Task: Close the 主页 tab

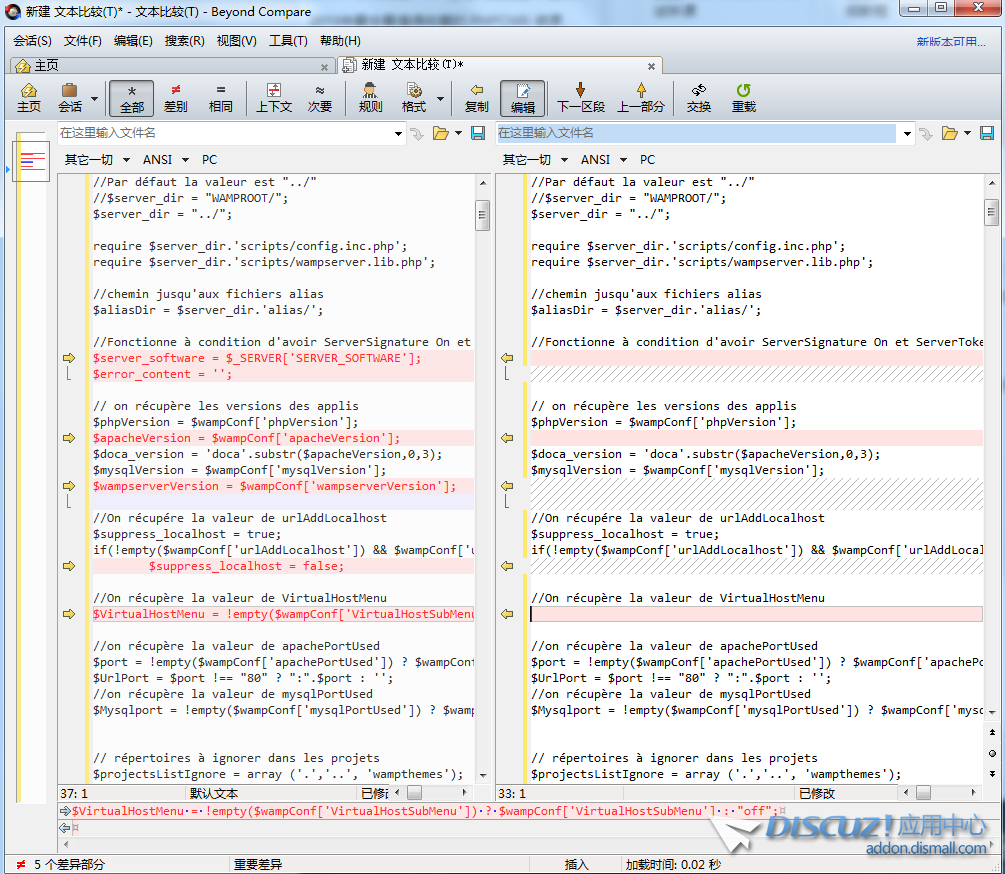Action: [324, 67]
